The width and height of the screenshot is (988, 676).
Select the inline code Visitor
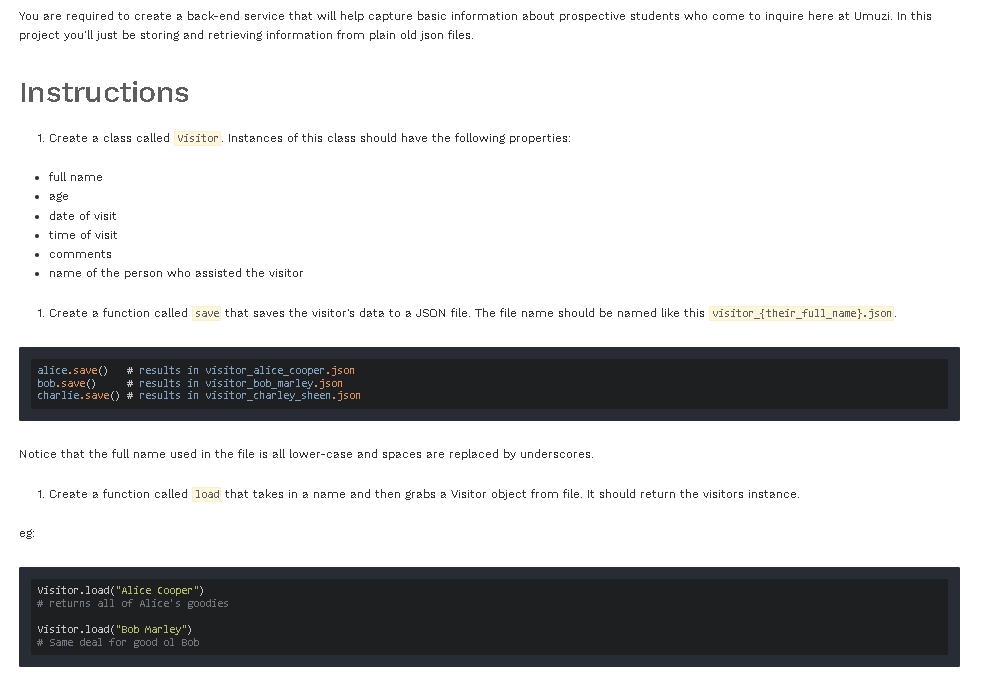pos(197,137)
